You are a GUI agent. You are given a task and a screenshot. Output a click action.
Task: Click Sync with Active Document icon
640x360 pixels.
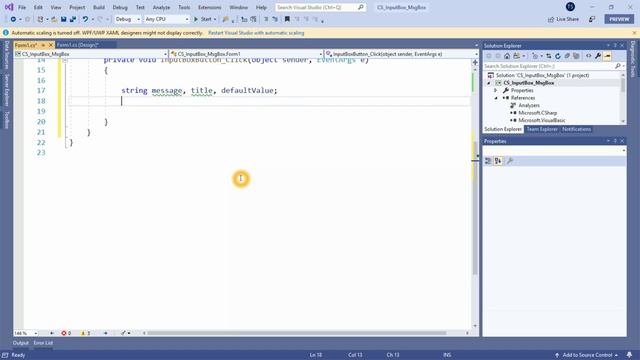(549, 56)
